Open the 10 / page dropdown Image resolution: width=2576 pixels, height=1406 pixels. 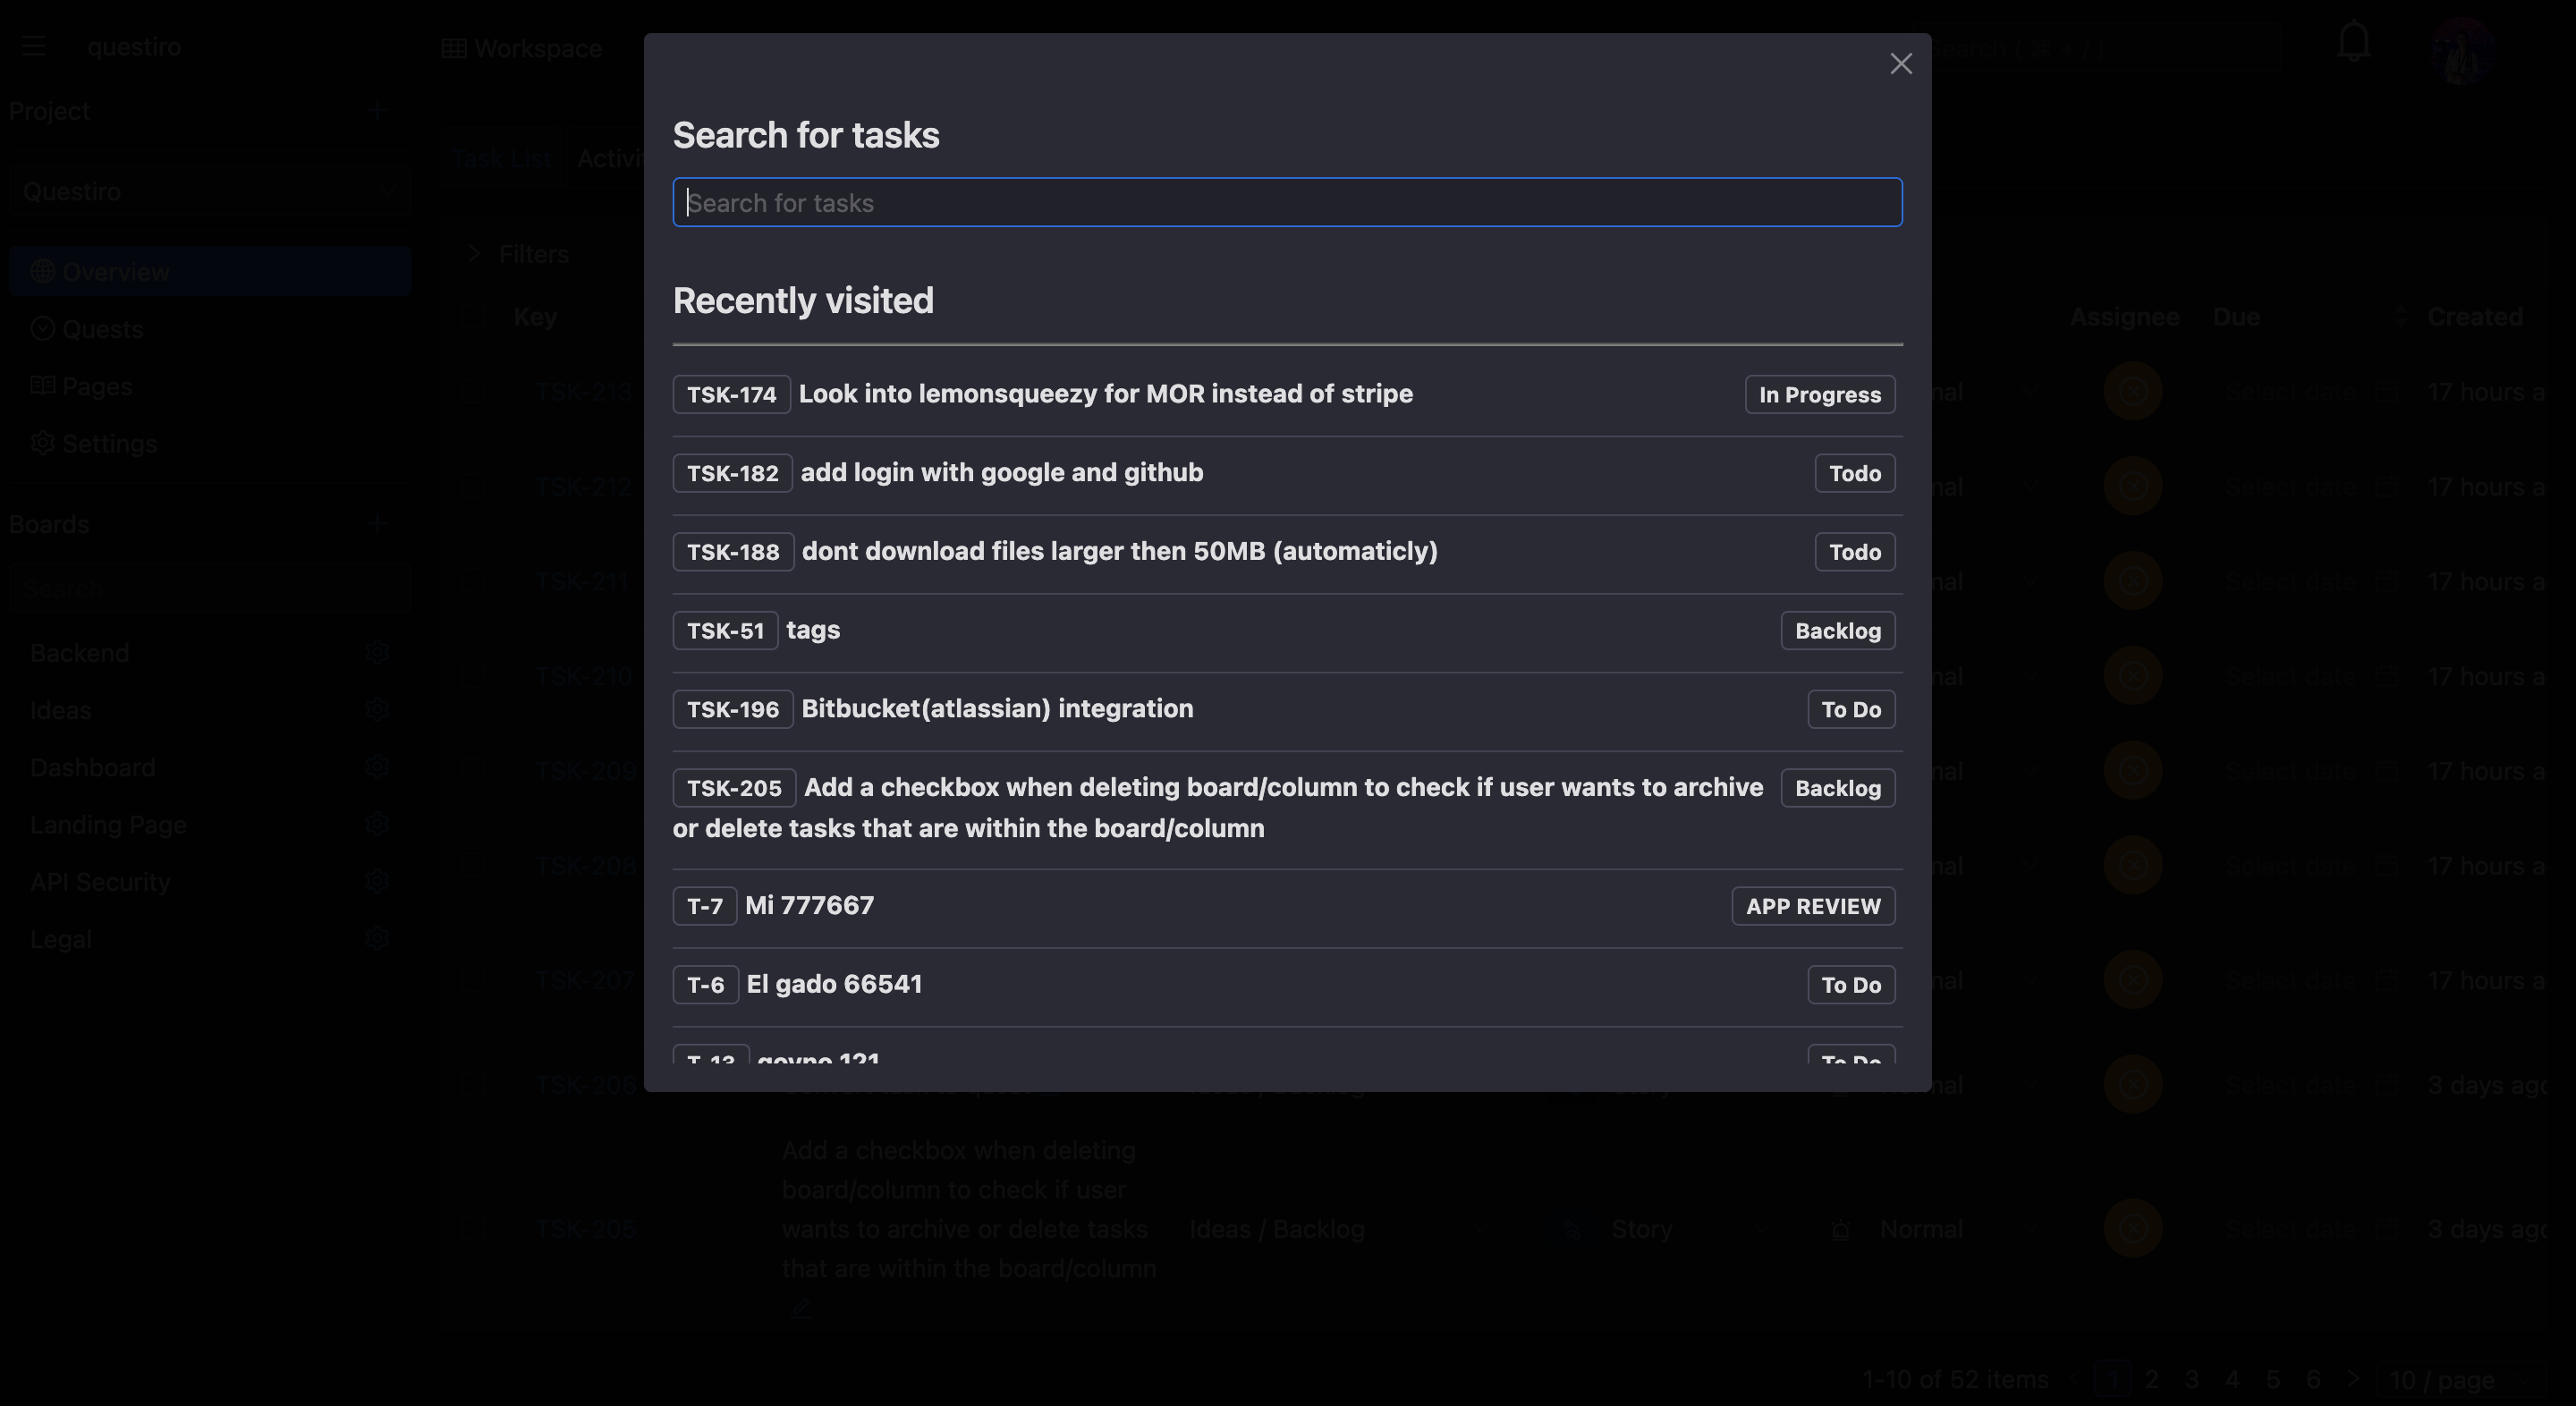(x=2461, y=1380)
